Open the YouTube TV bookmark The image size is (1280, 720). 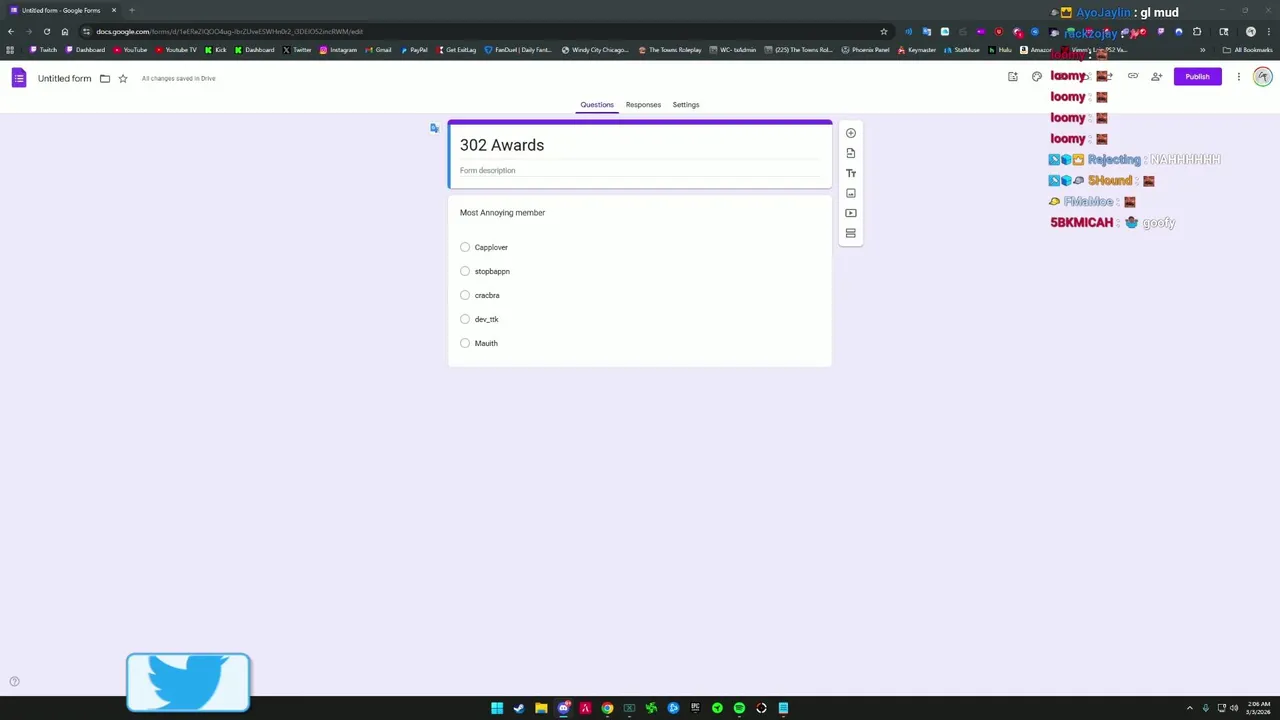pyautogui.click(x=176, y=50)
